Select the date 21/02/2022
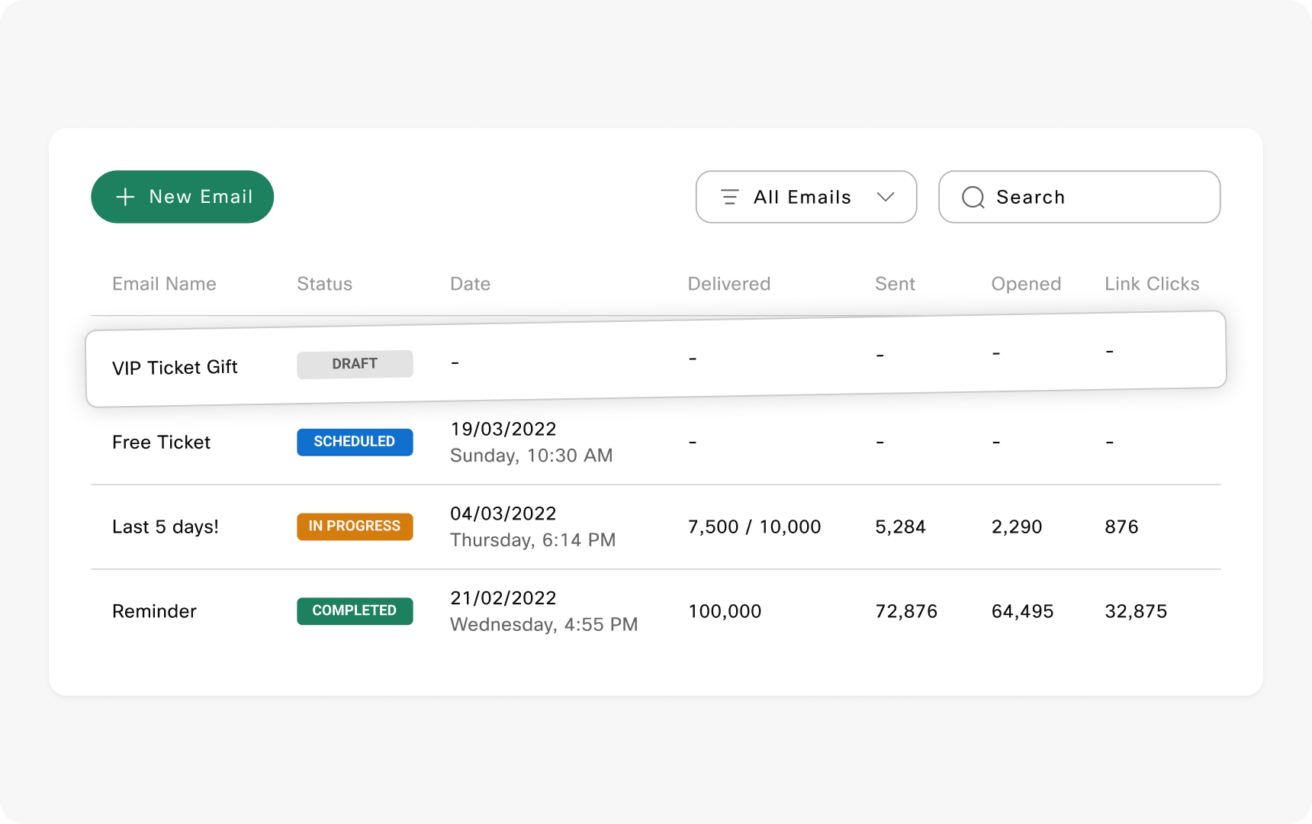Image resolution: width=1312 pixels, height=824 pixels. tap(503, 598)
